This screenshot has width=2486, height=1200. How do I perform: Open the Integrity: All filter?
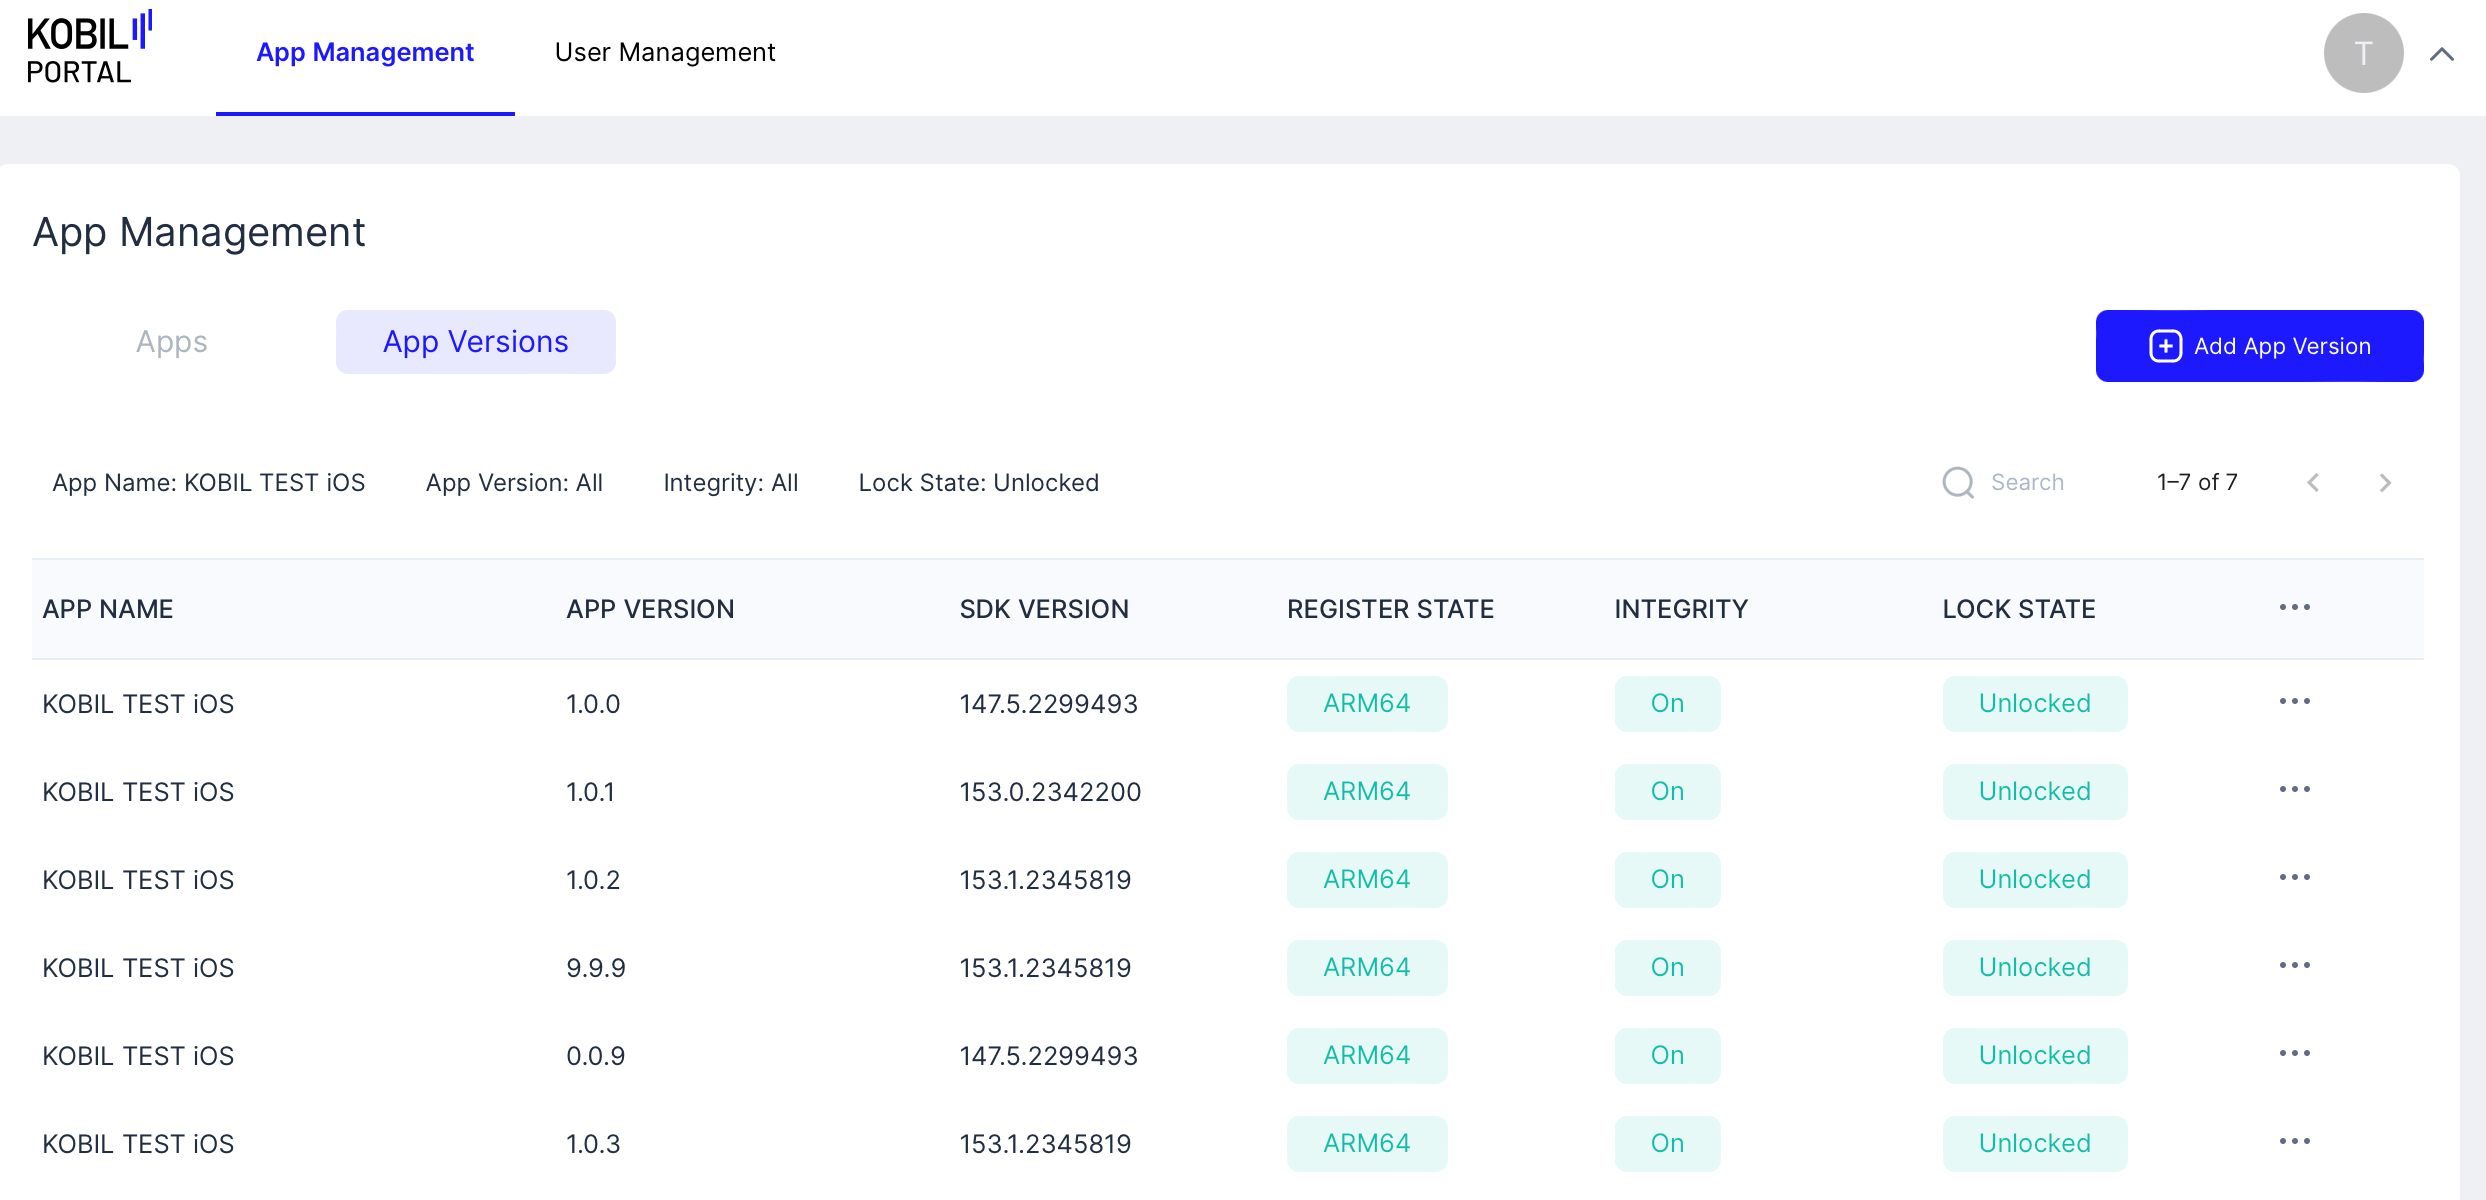(x=730, y=483)
